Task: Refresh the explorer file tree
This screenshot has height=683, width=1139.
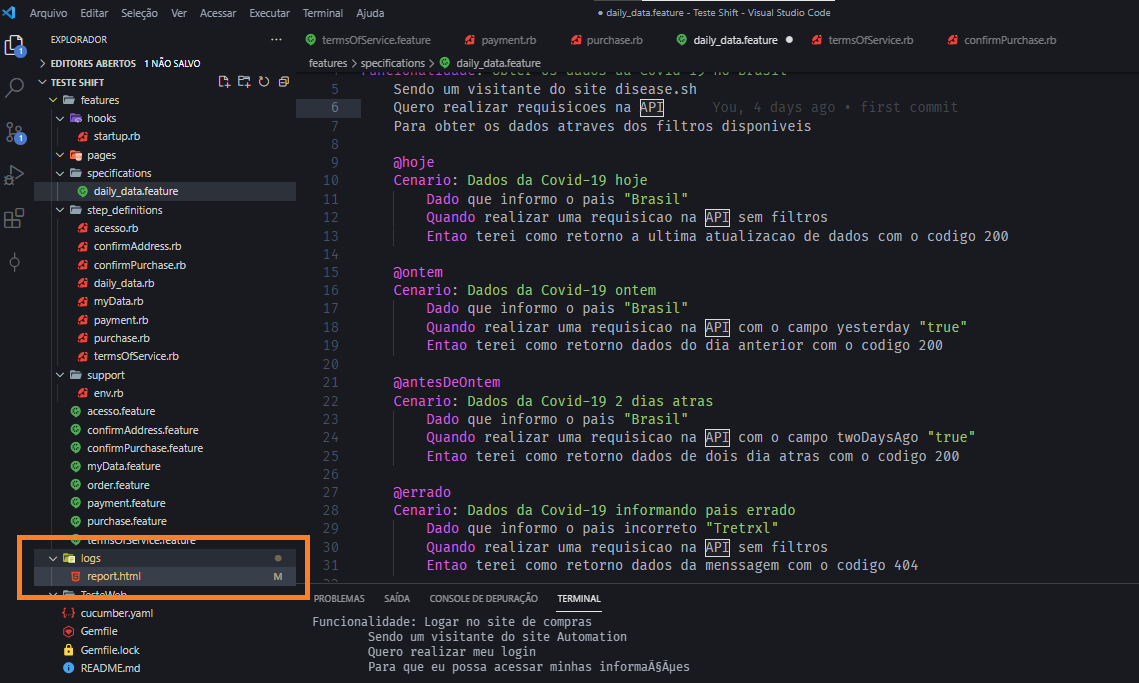Action: (264, 81)
